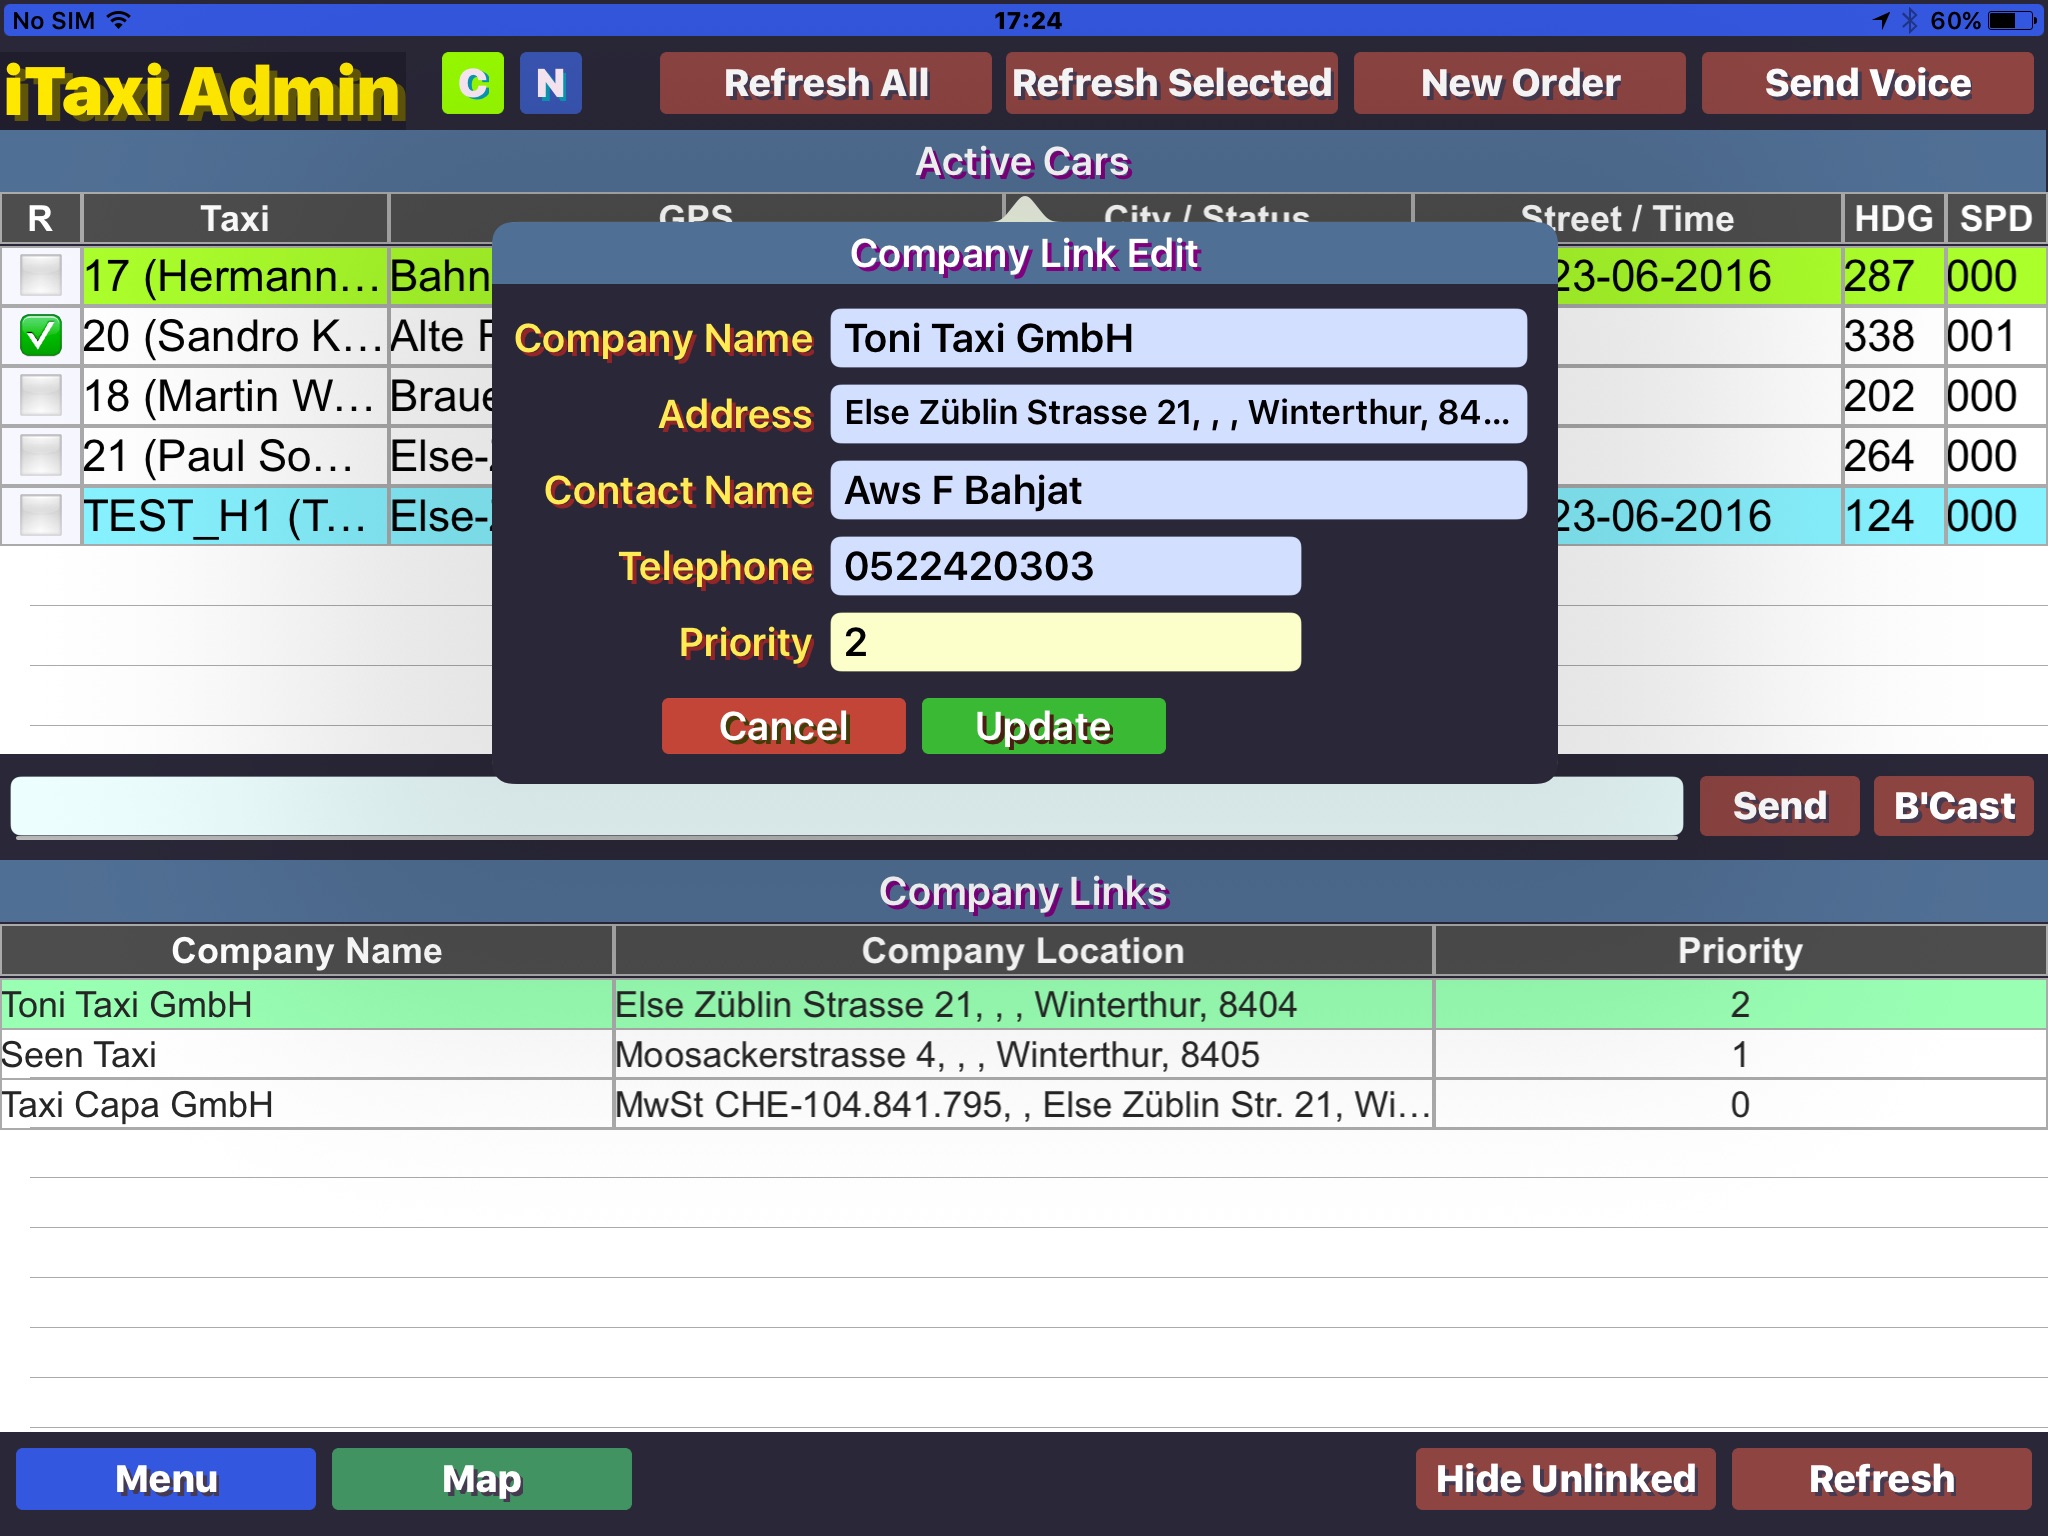This screenshot has height=1536, width=2048.
Task: Check the box for taxi 18 (Martin W)
Action: pyautogui.click(x=41, y=396)
